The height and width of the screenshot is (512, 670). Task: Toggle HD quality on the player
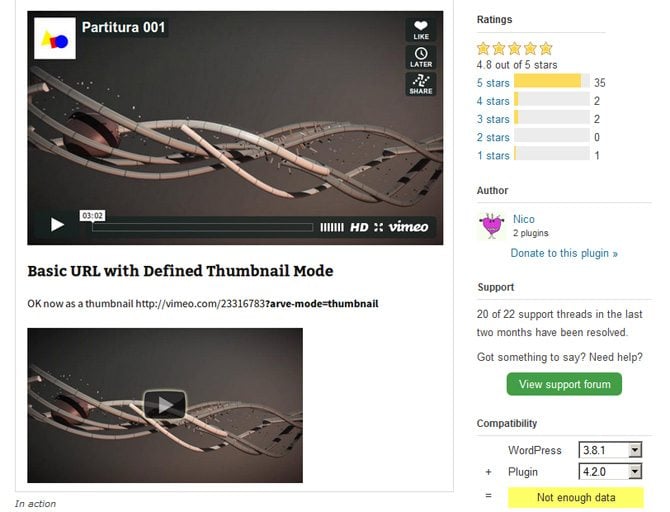(359, 227)
